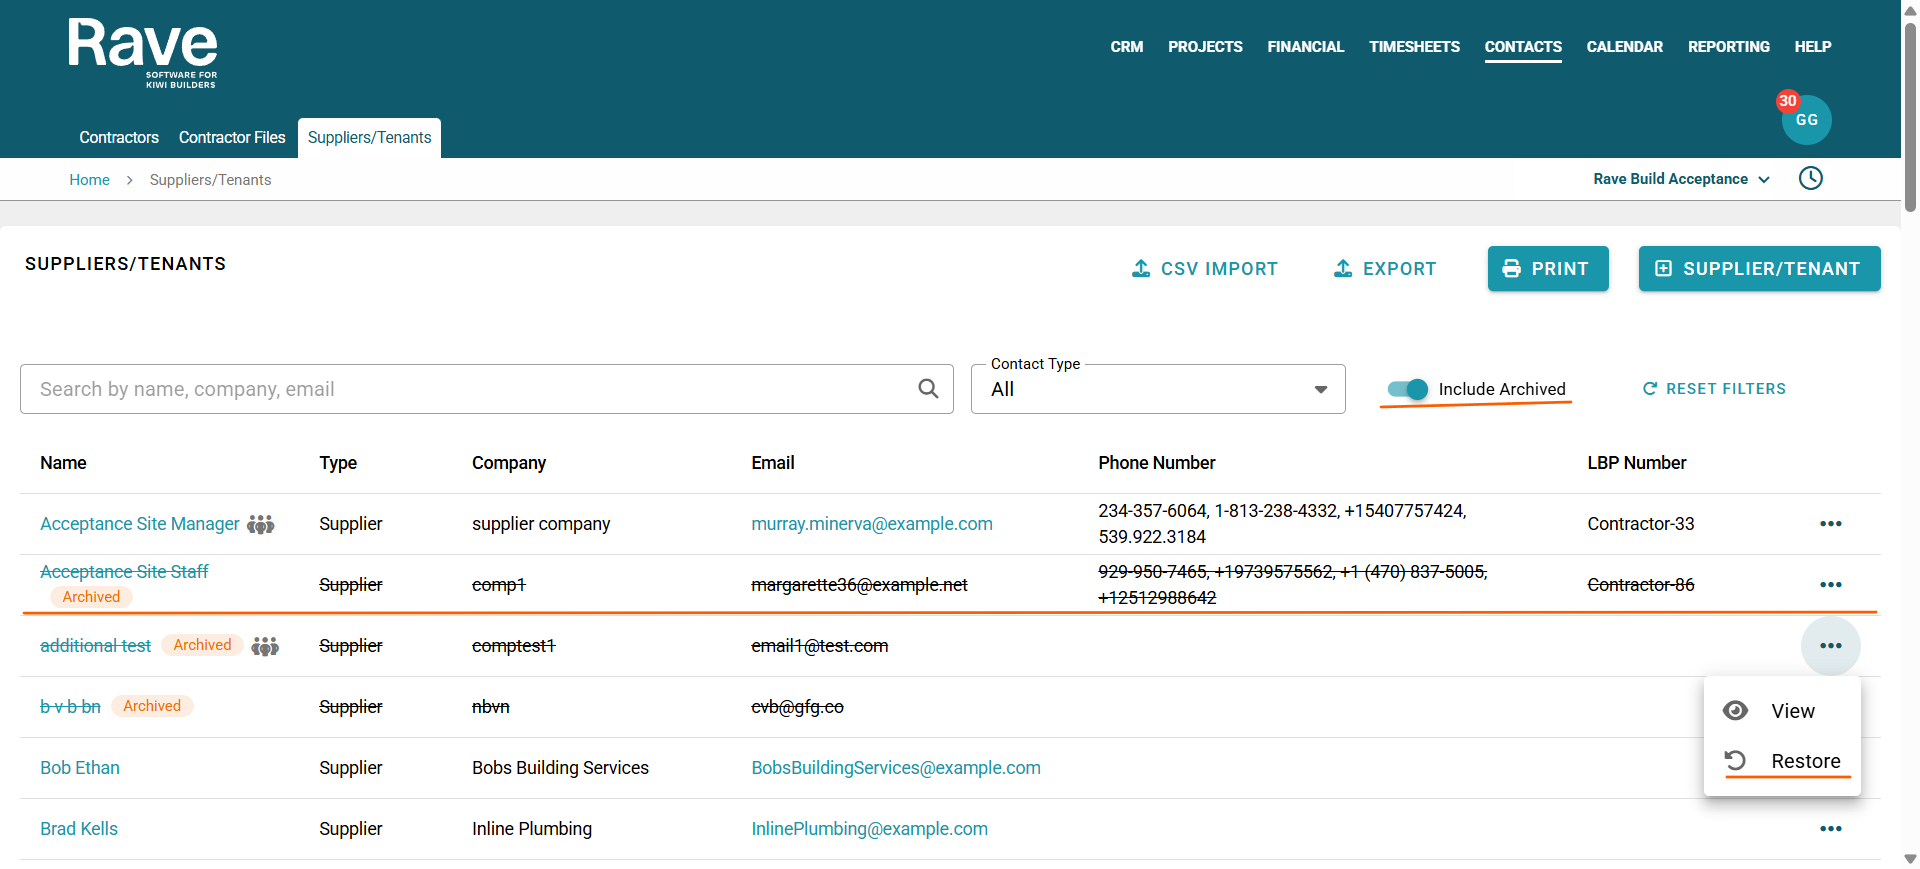
Task: Open the Timesheets navigation menu
Action: [1414, 47]
